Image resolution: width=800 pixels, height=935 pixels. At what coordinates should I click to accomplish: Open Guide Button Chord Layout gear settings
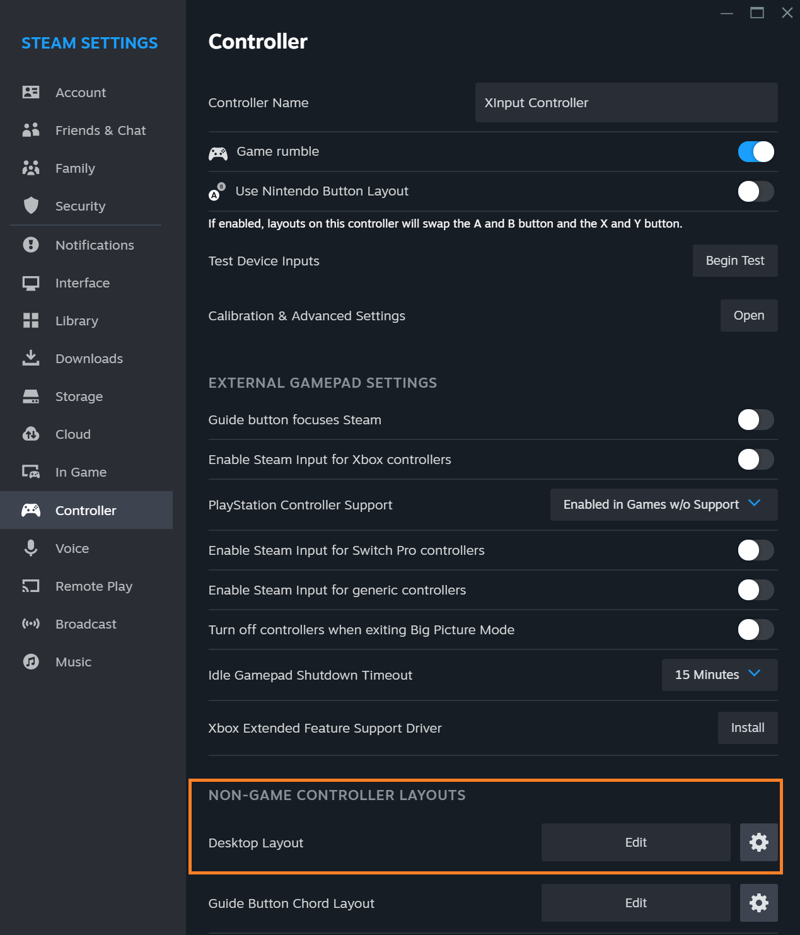click(759, 903)
